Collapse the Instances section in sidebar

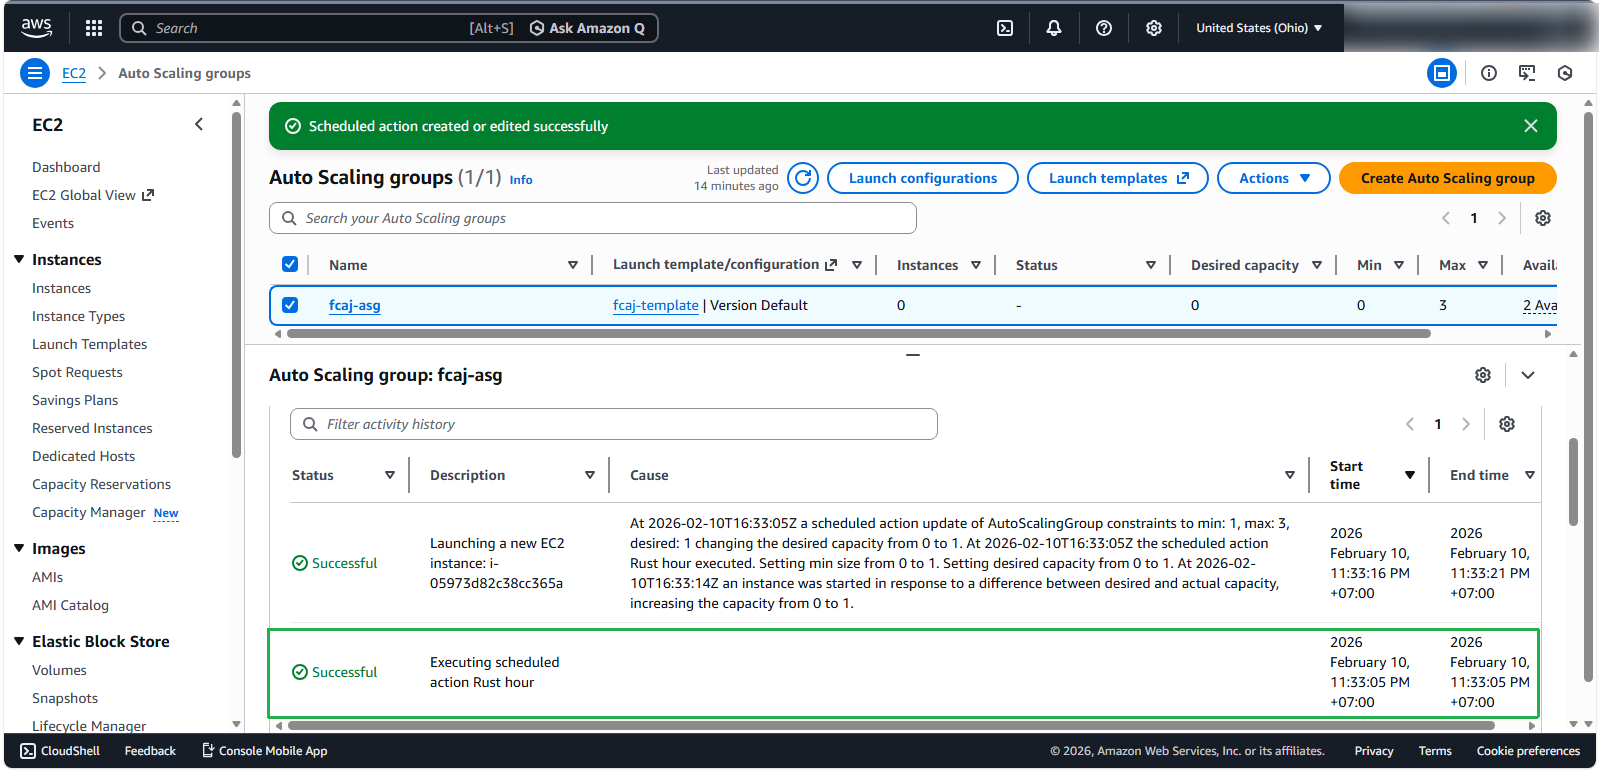click(x=19, y=259)
